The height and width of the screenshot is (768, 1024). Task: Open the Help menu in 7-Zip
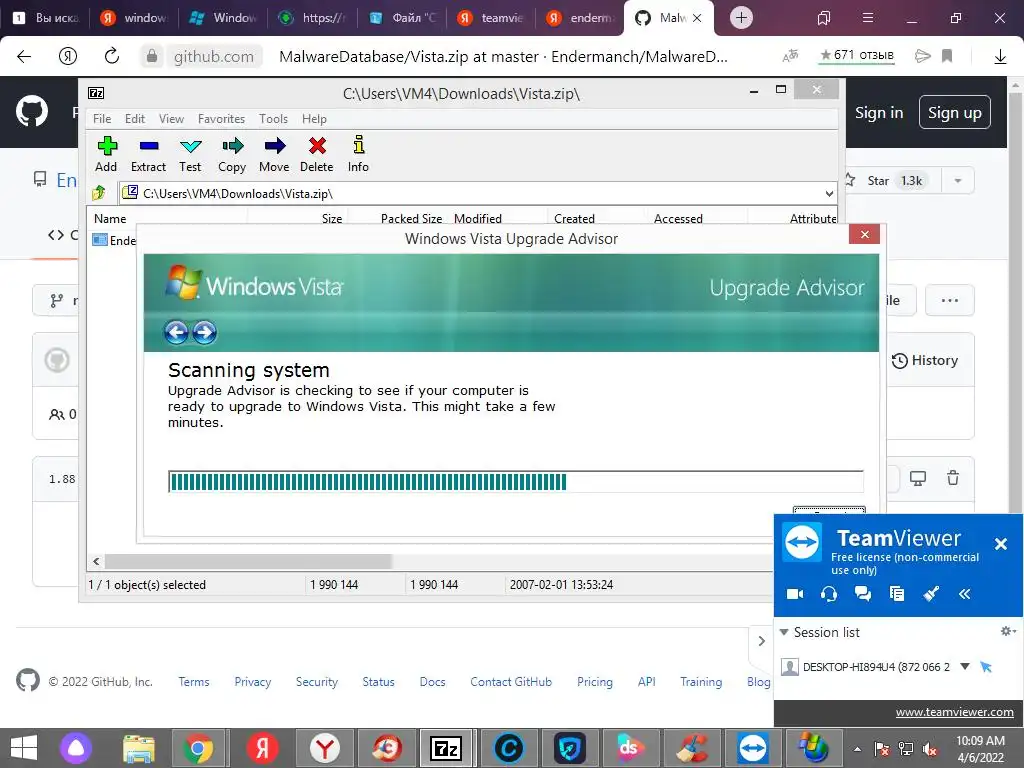pyautogui.click(x=314, y=119)
